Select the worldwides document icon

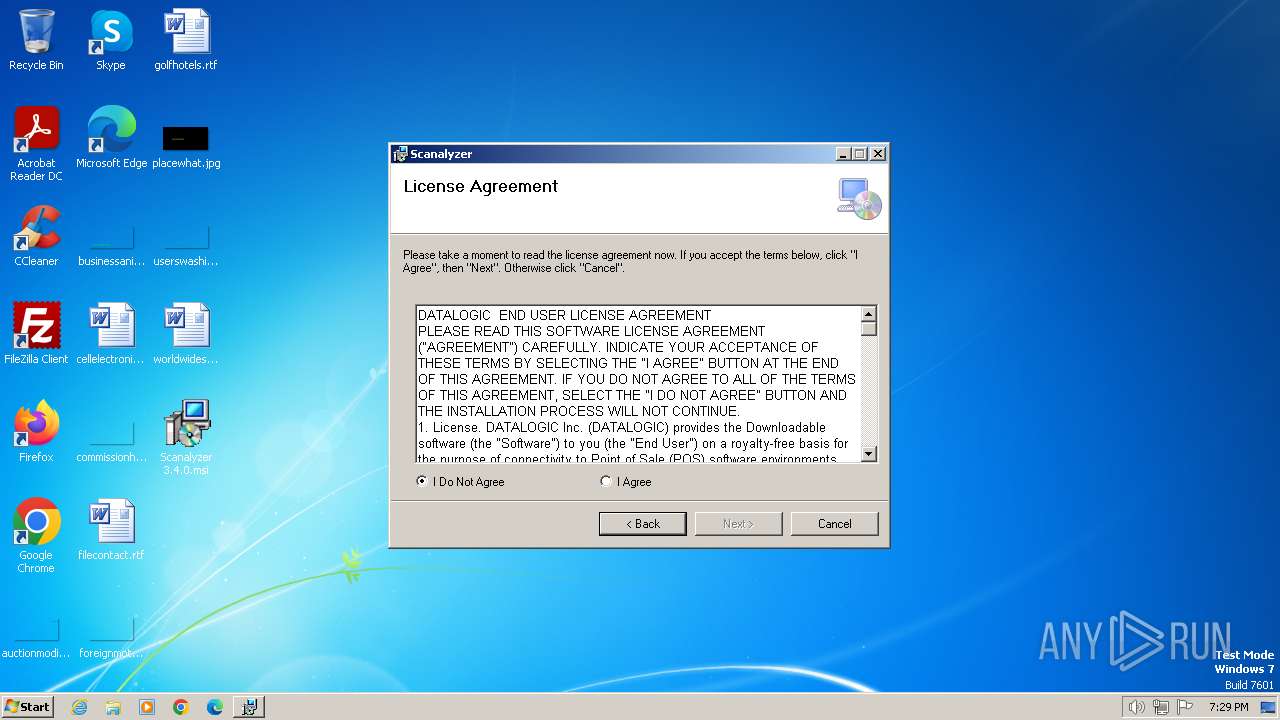[x=186, y=333]
